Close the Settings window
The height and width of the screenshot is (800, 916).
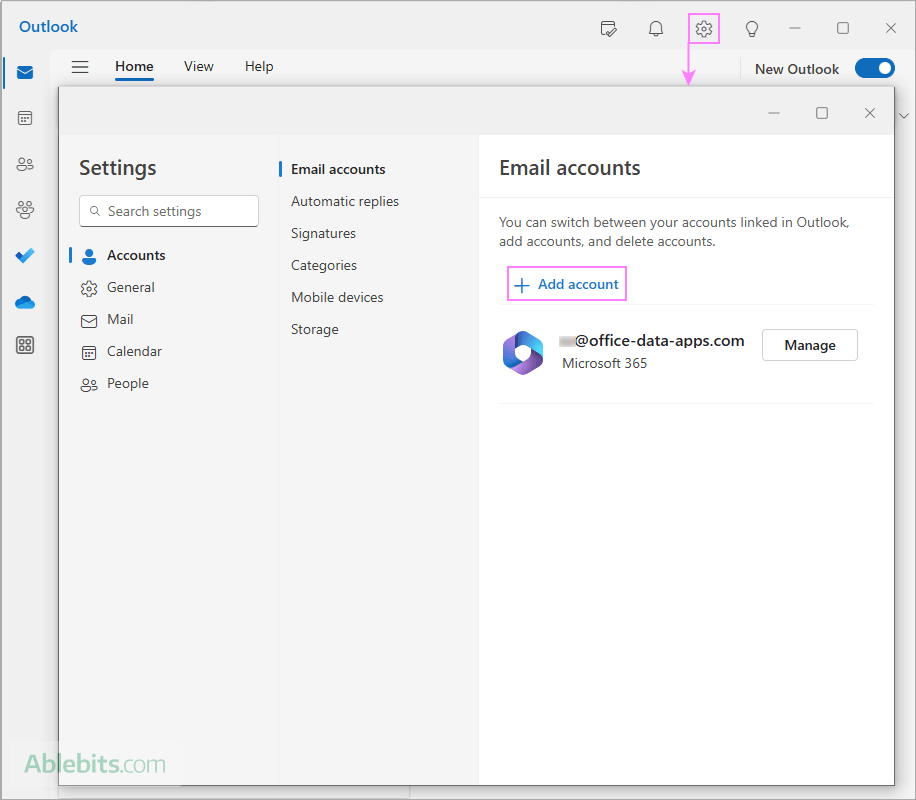click(x=870, y=113)
